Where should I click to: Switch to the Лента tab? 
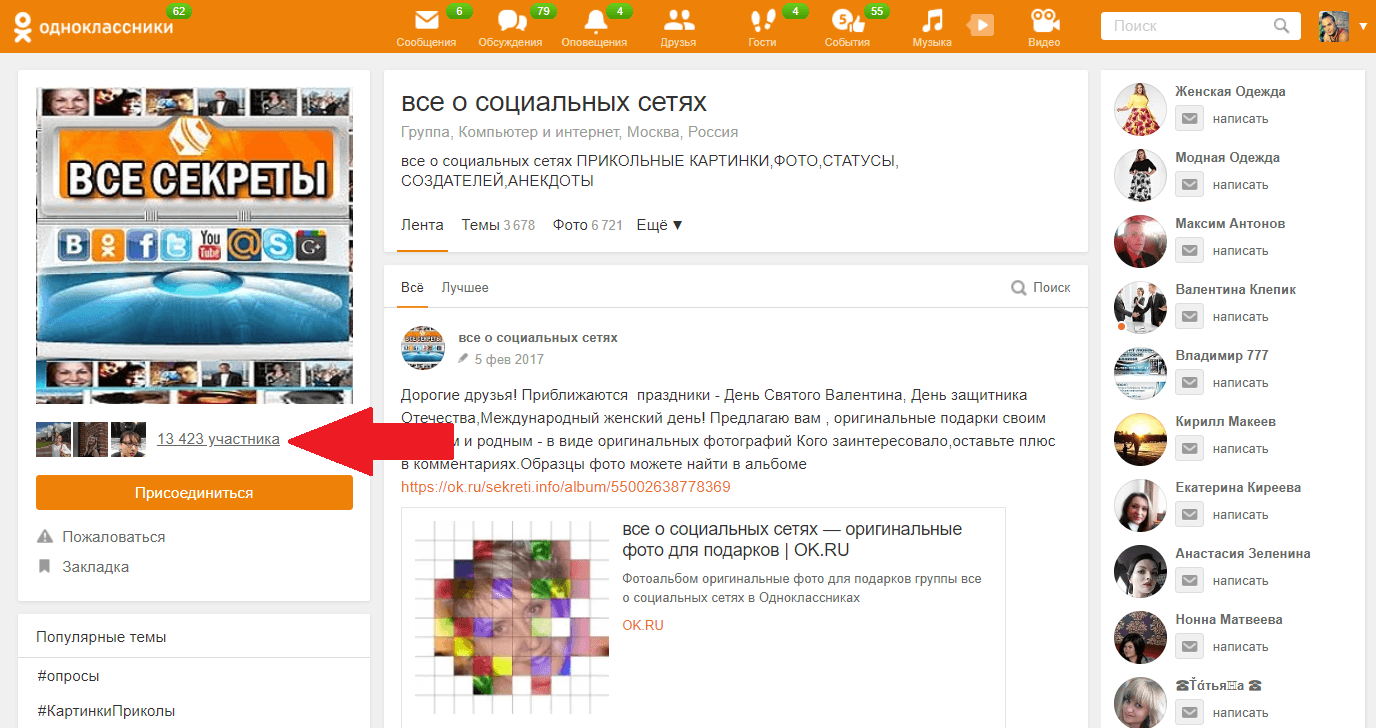[x=423, y=225]
